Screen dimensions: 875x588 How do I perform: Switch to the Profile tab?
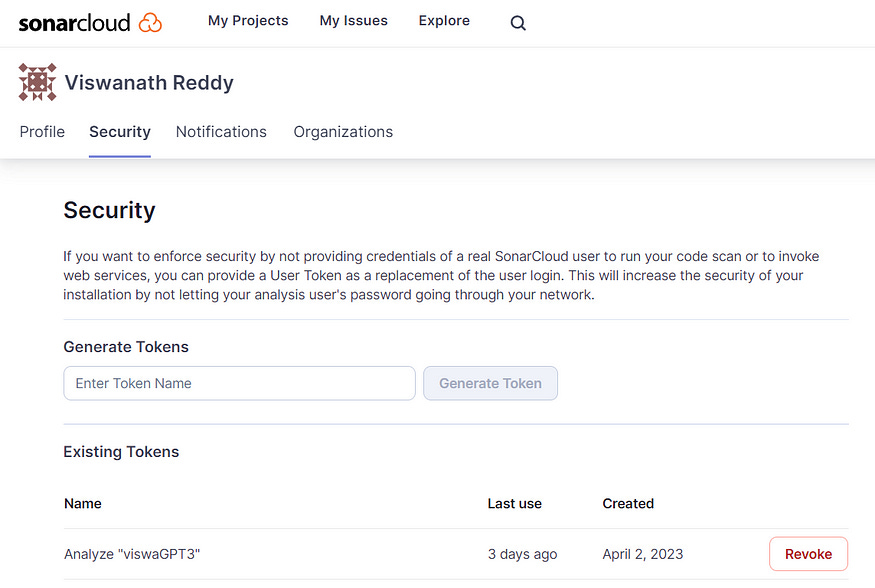42,132
